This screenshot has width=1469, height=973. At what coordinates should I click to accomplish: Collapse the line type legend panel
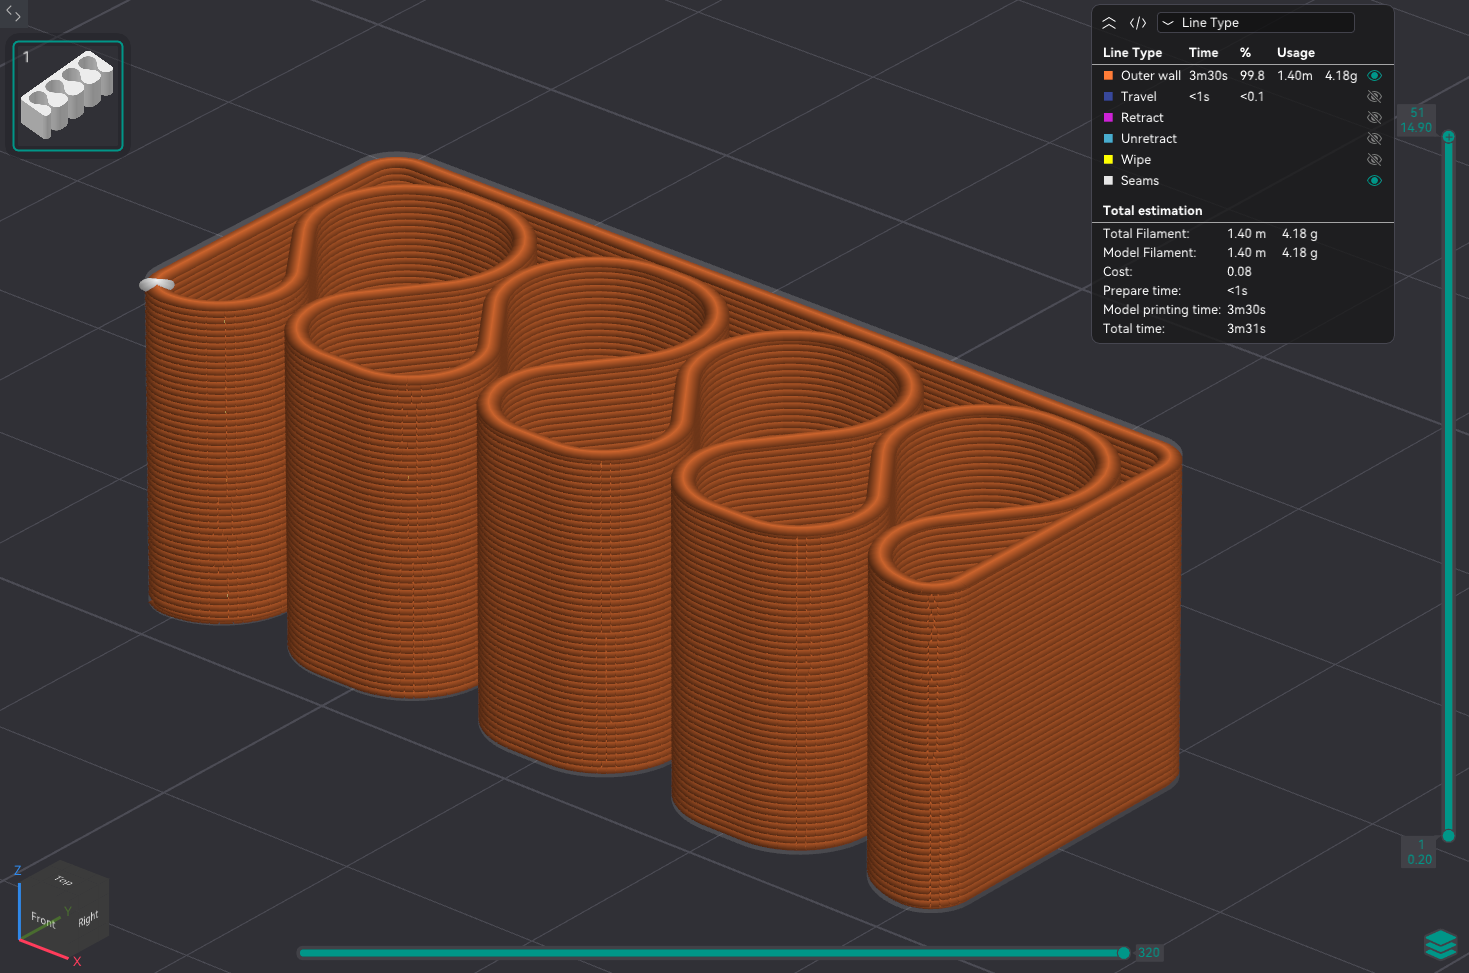point(1109,23)
